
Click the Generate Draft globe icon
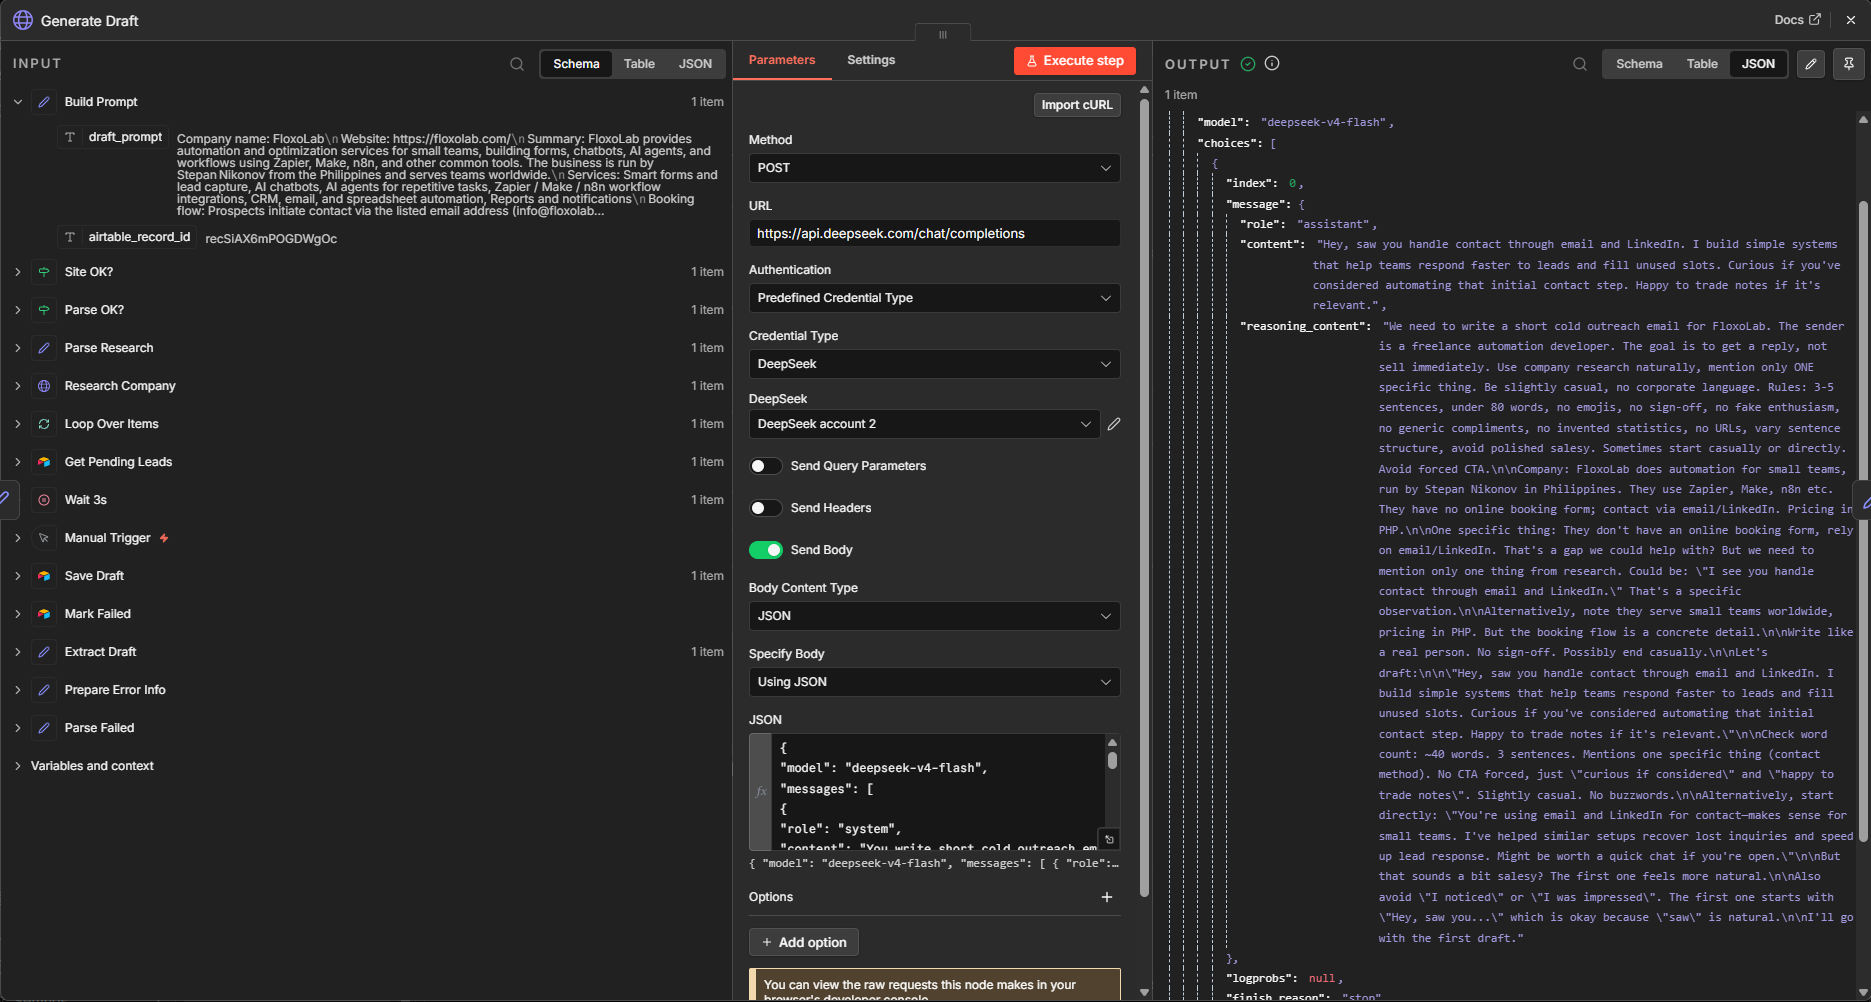(x=22, y=20)
